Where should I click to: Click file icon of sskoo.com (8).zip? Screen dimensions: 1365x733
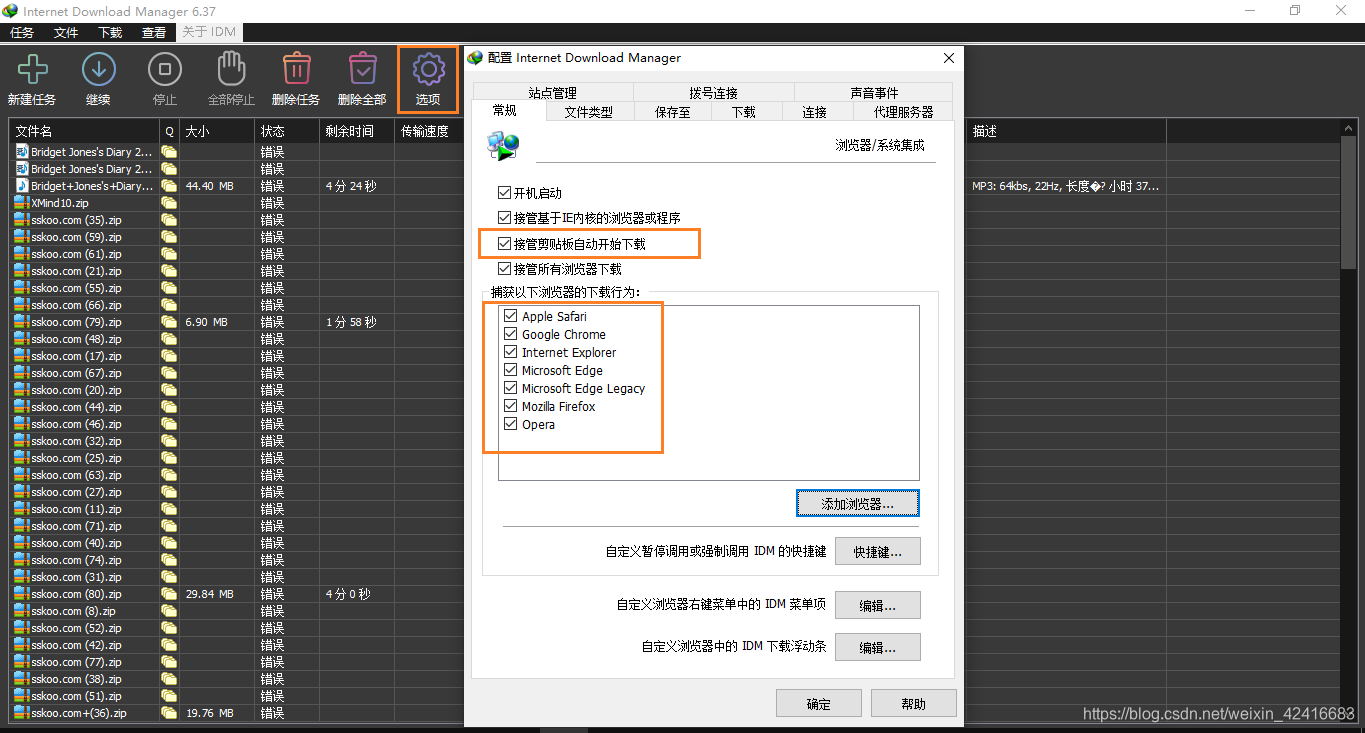coord(22,611)
